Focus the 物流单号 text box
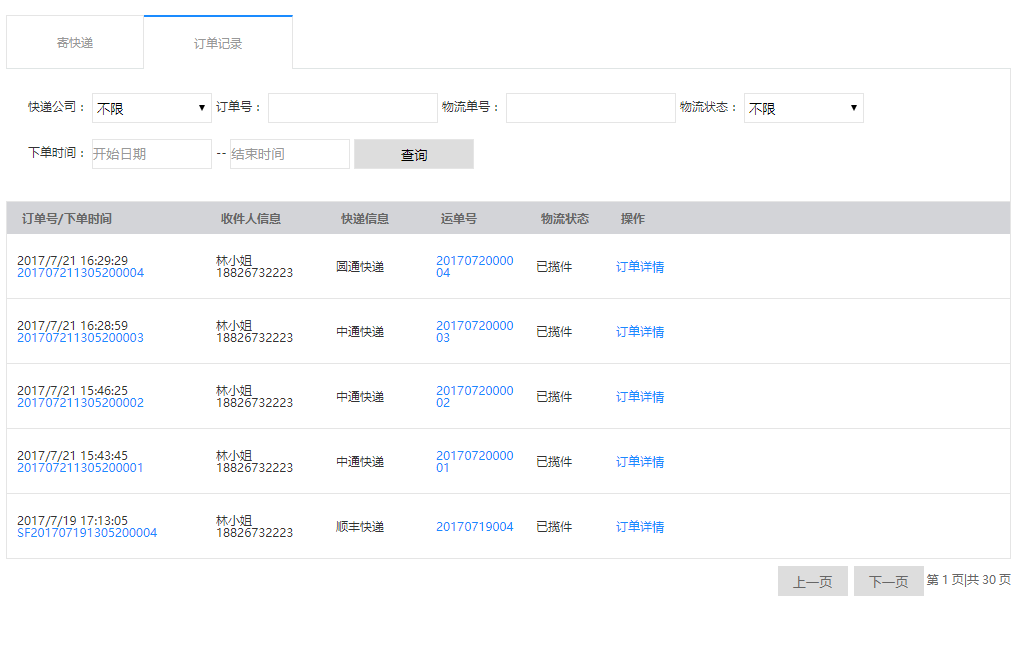1021x649 pixels. coord(590,108)
